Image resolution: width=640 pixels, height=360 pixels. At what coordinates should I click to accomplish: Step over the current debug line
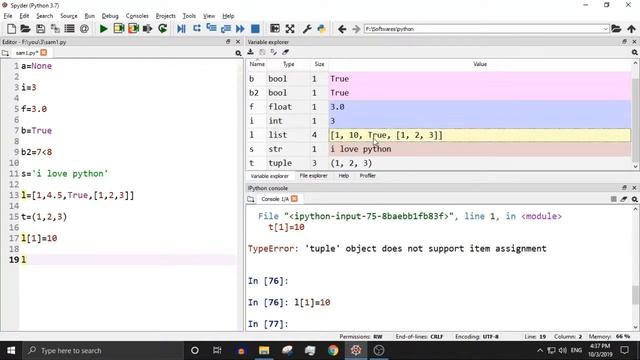(197, 29)
